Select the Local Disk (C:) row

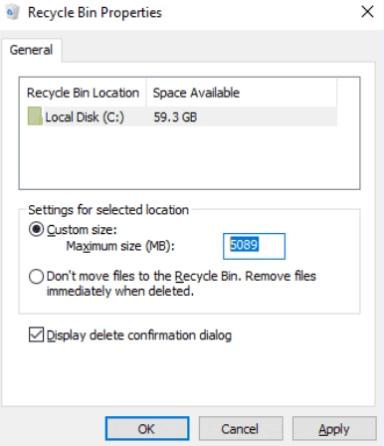pos(182,117)
